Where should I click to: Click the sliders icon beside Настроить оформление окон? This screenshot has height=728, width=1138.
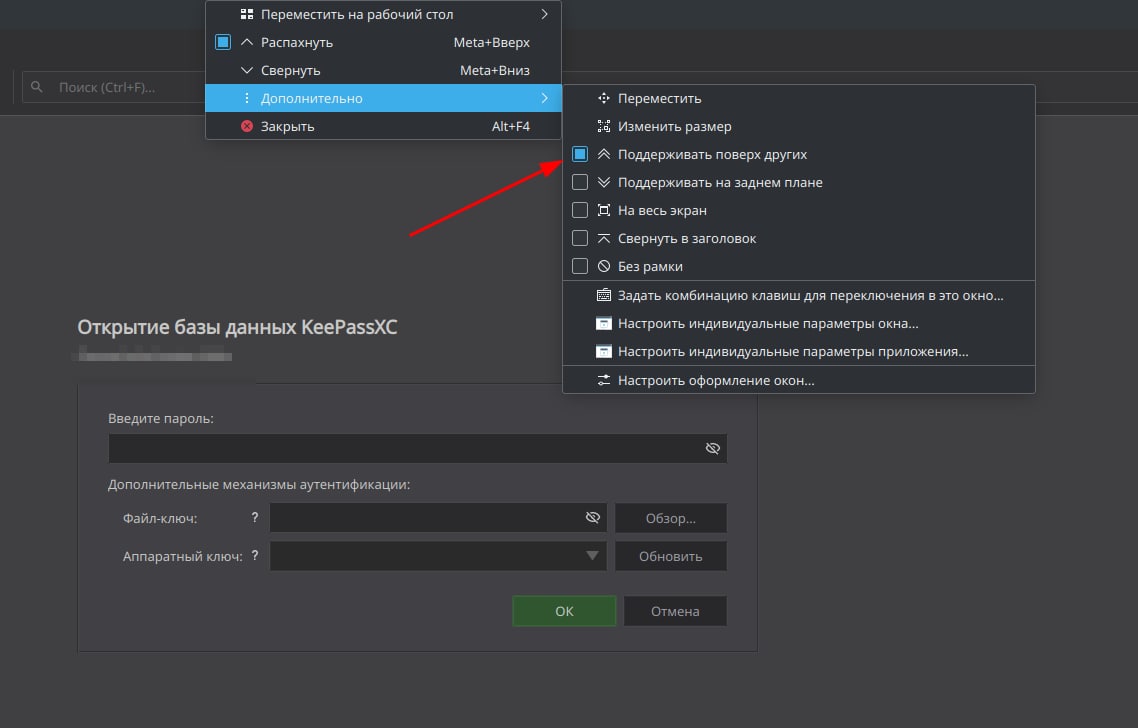point(604,380)
